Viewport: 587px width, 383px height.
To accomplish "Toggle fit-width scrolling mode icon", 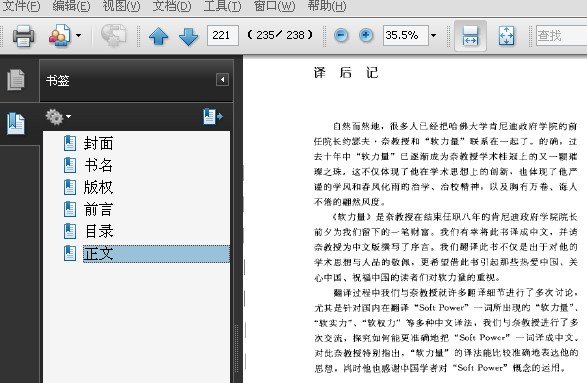I will tap(470, 36).
